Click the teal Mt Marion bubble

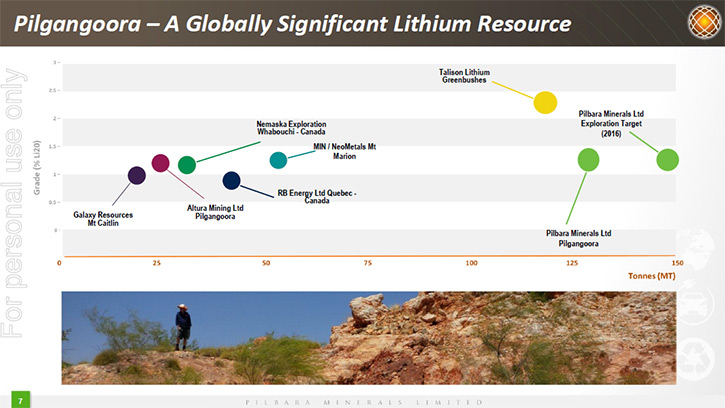[278, 160]
